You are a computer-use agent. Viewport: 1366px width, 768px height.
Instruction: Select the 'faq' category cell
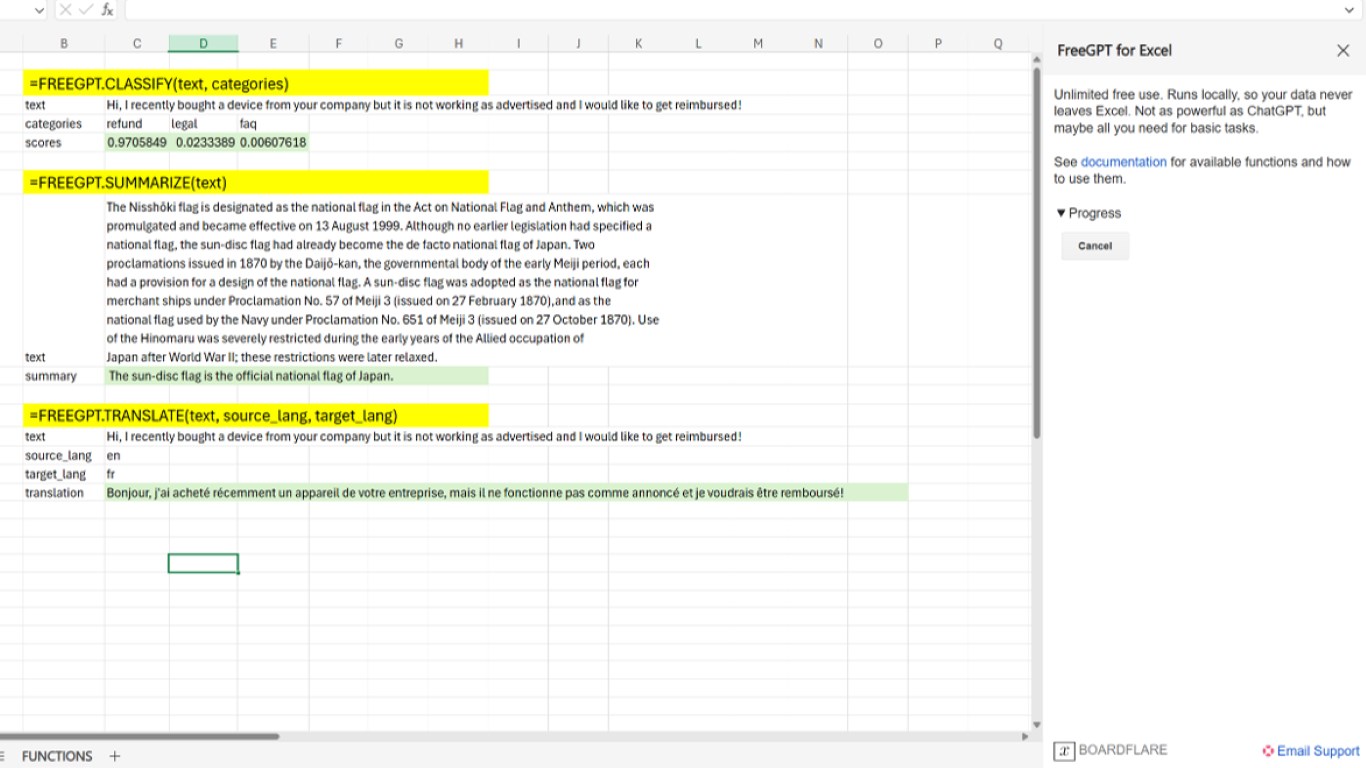click(273, 124)
